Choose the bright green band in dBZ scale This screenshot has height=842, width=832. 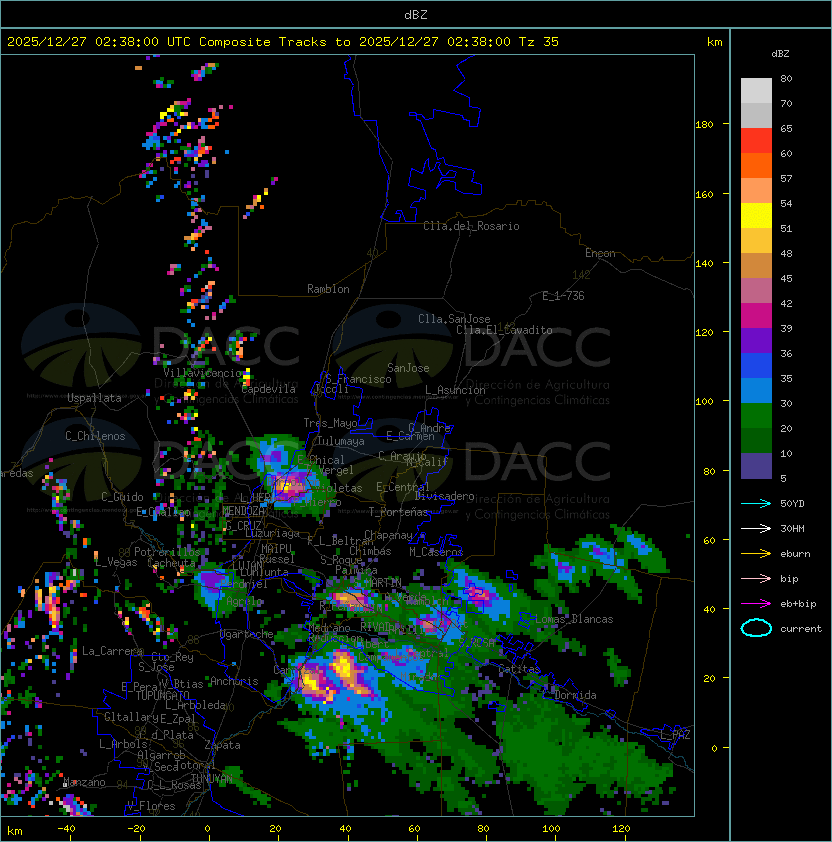(756, 416)
